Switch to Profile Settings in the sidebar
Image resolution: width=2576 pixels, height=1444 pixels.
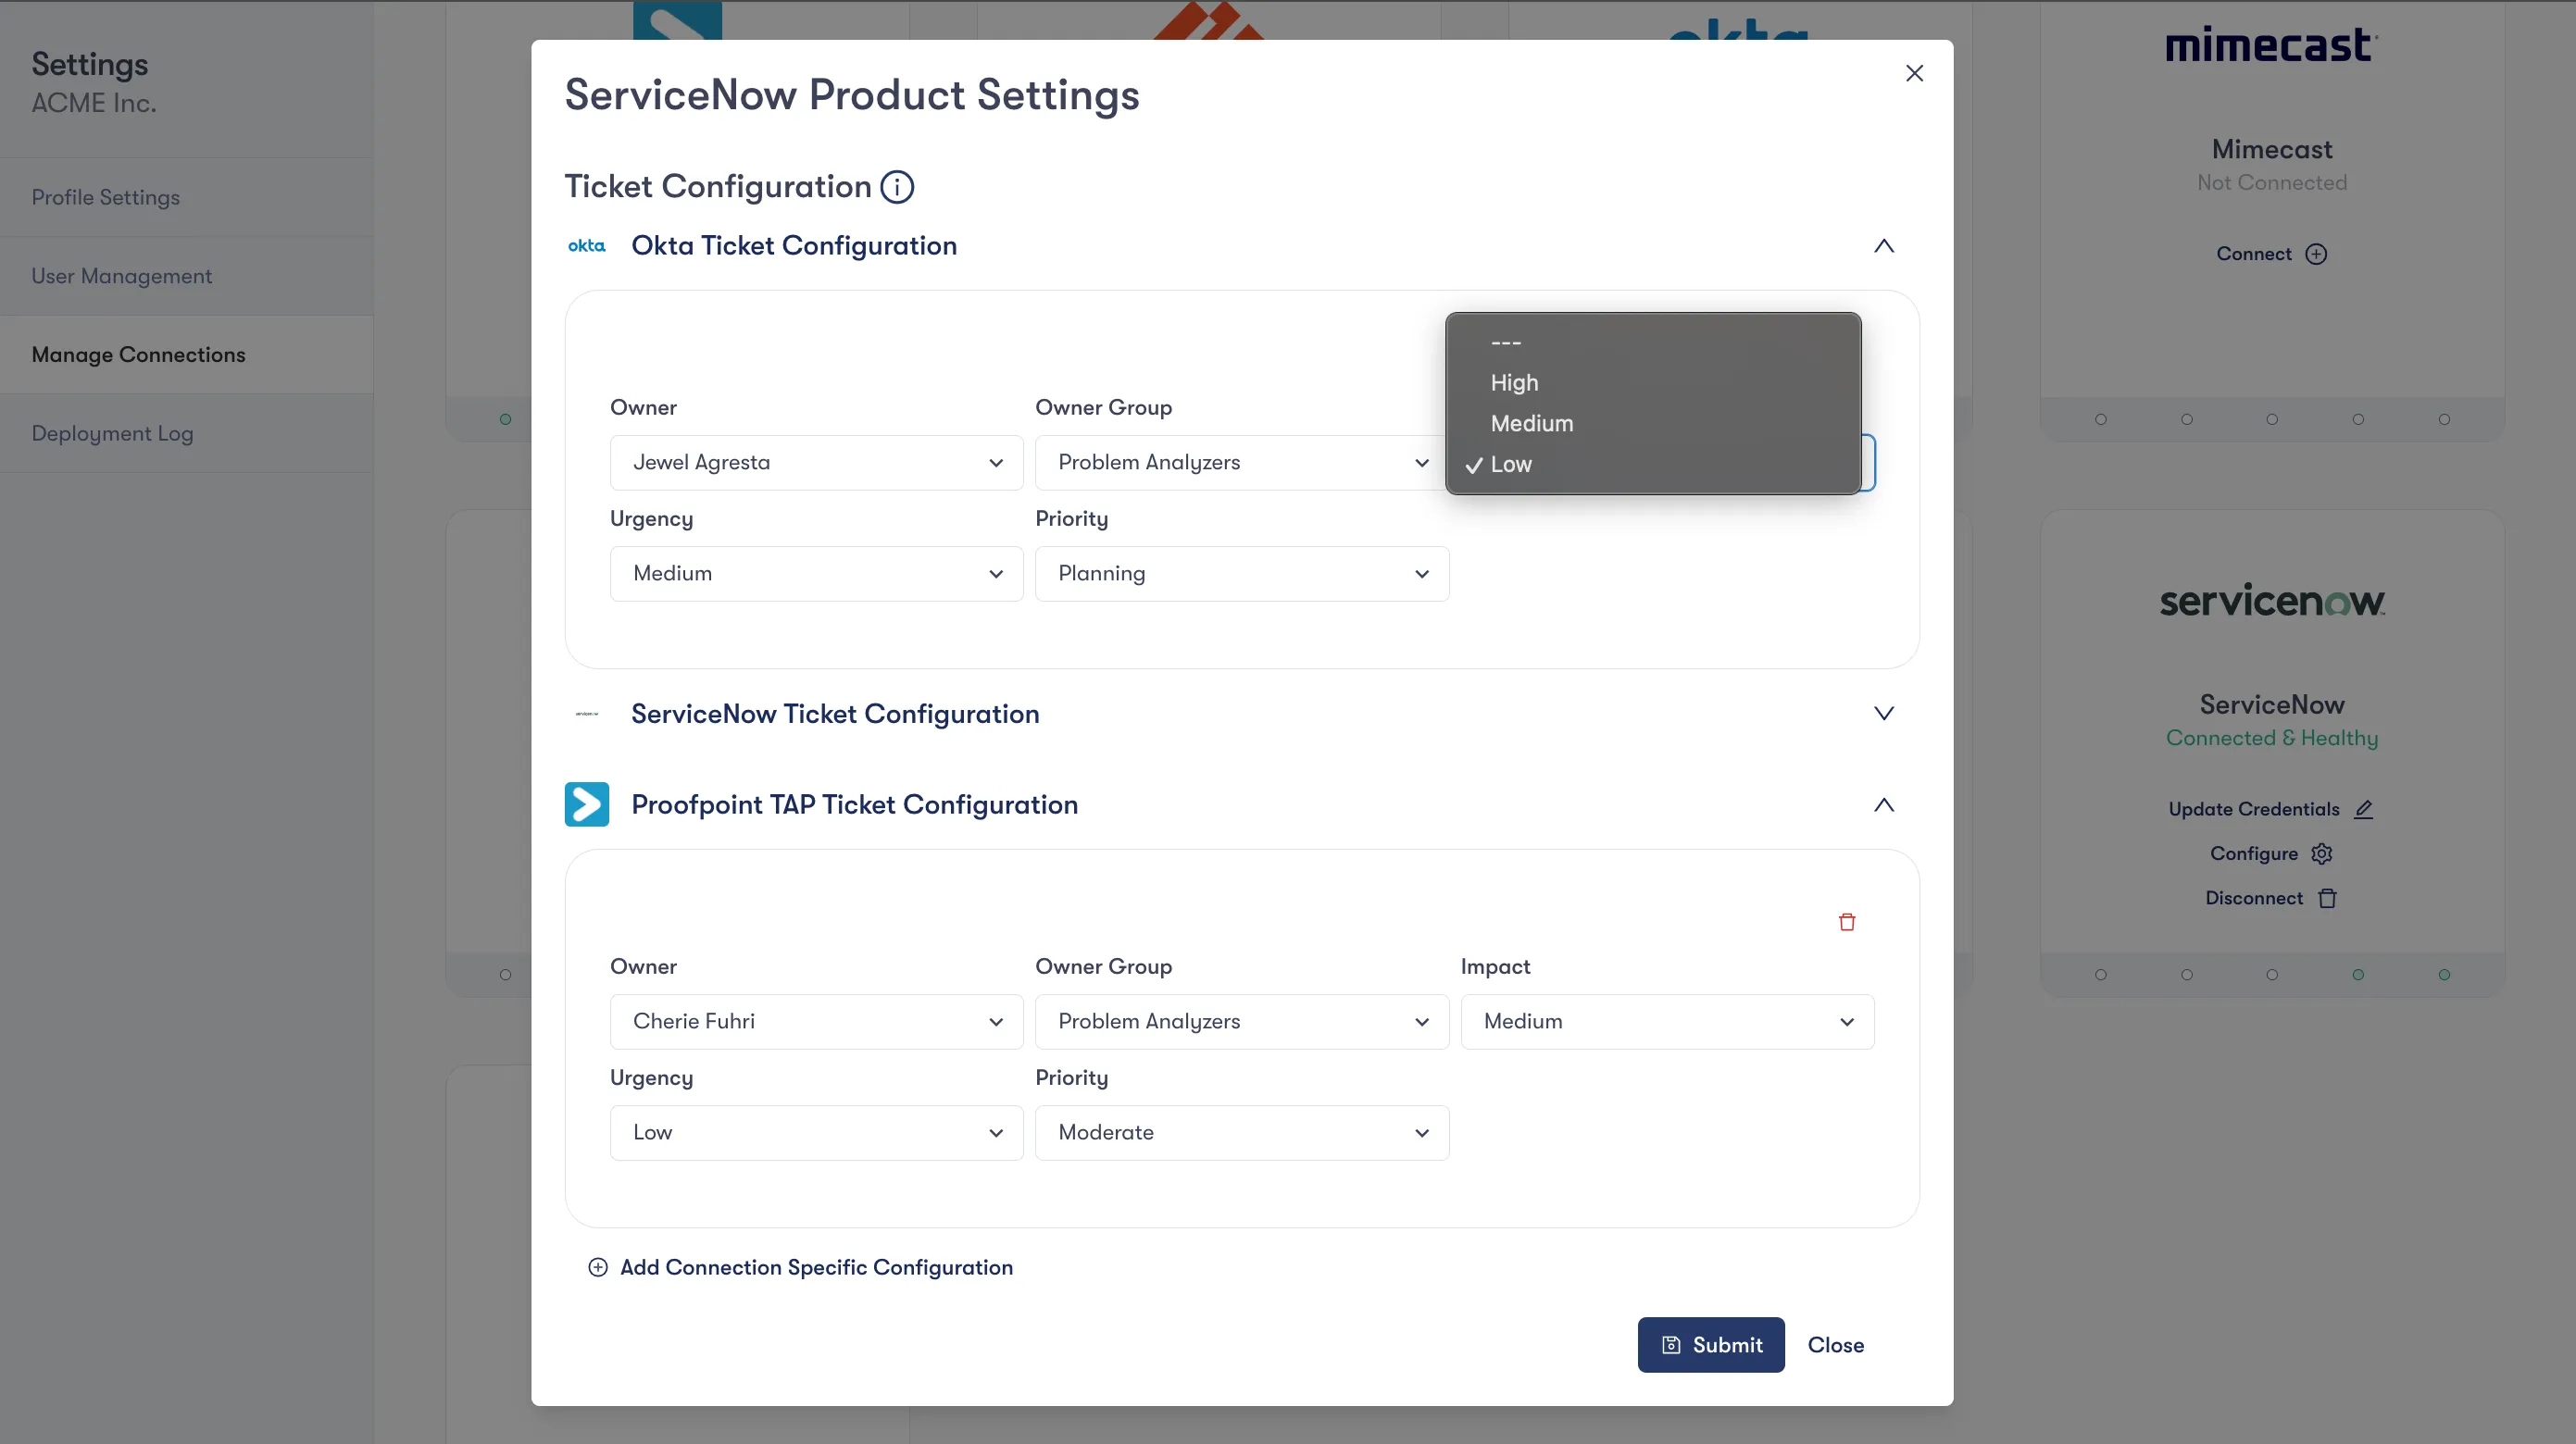click(105, 197)
